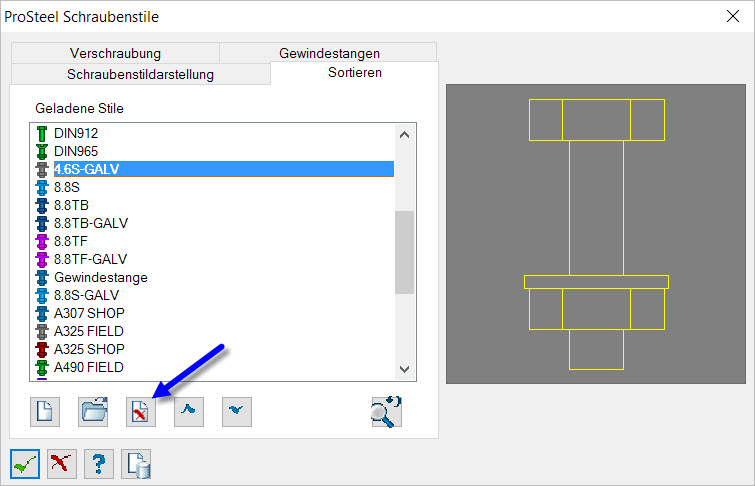Viewport: 755px width, 486px height.
Task: Move selected style down in list
Action: pos(237,412)
